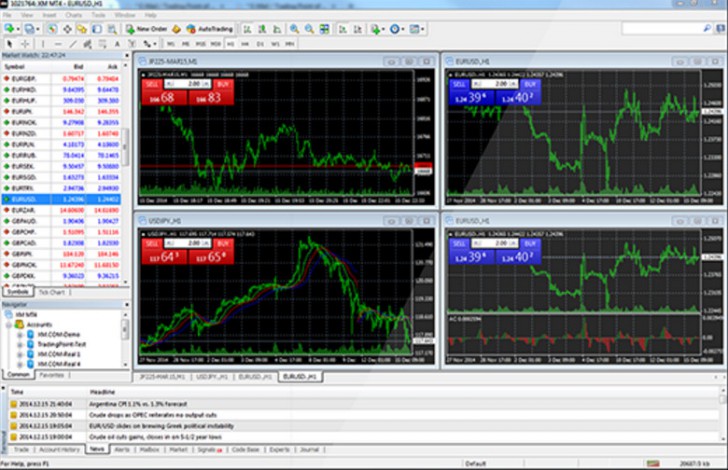Switch chart to bar chart icon

pos(247,29)
